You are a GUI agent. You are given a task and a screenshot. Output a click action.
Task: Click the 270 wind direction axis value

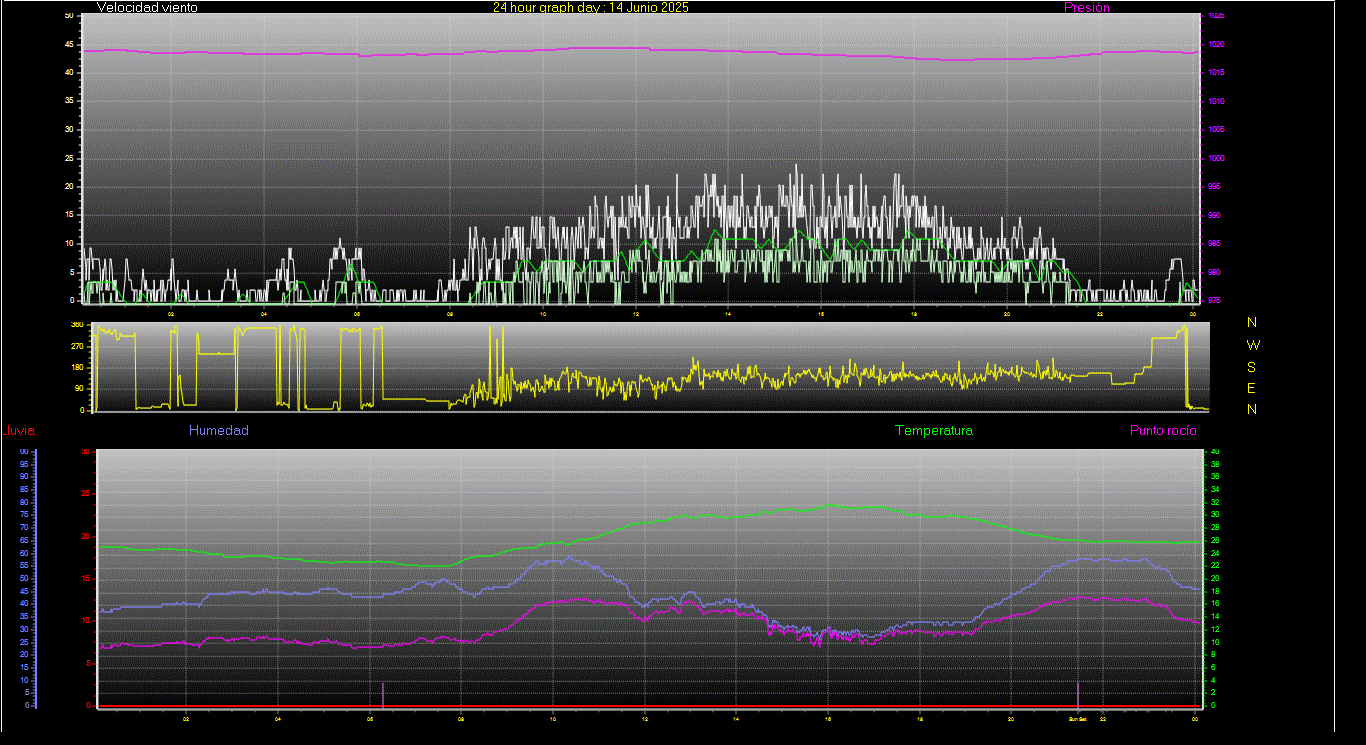pos(77,346)
